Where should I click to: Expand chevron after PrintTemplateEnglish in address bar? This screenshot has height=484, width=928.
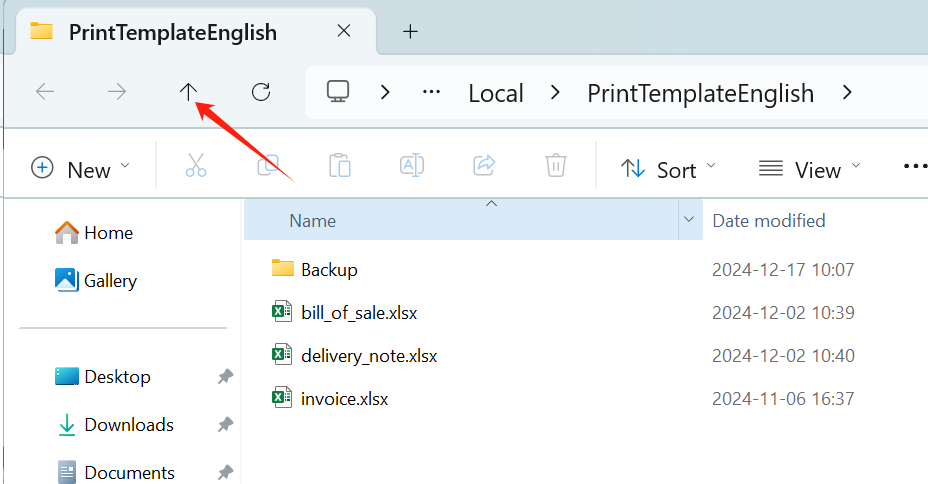(x=847, y=93)
